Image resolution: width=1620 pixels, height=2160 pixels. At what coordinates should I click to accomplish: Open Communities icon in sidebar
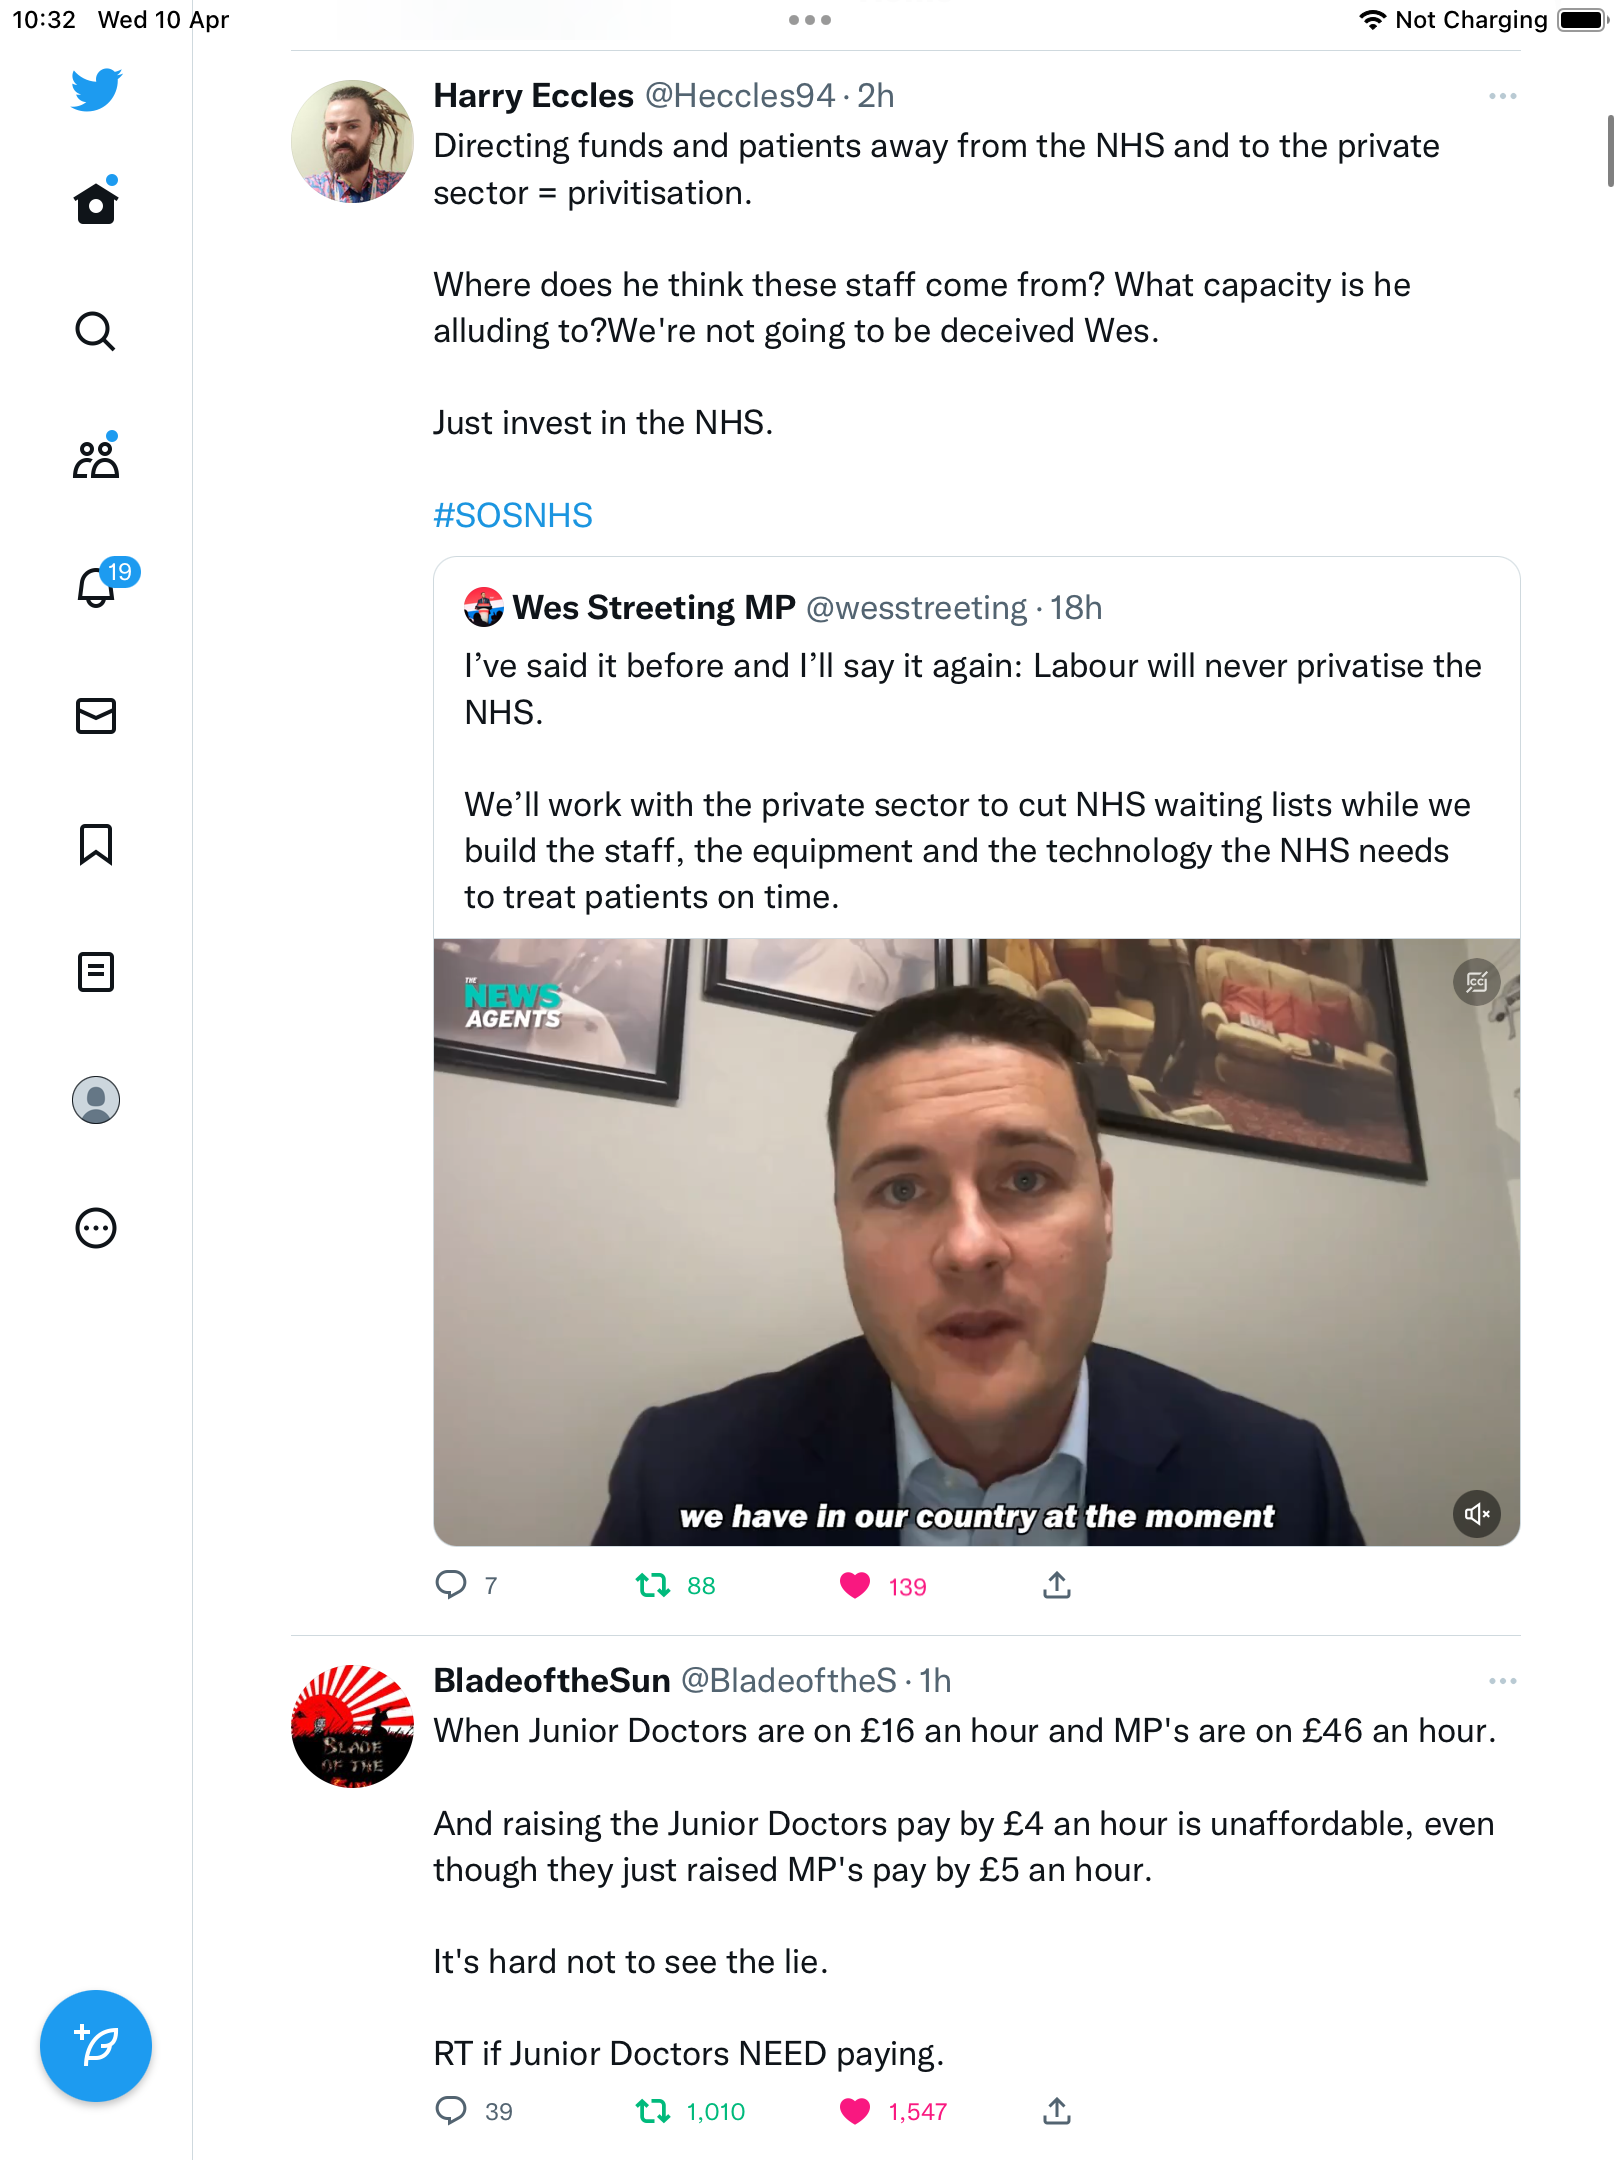pyautogui.click(x=96, y=458)
